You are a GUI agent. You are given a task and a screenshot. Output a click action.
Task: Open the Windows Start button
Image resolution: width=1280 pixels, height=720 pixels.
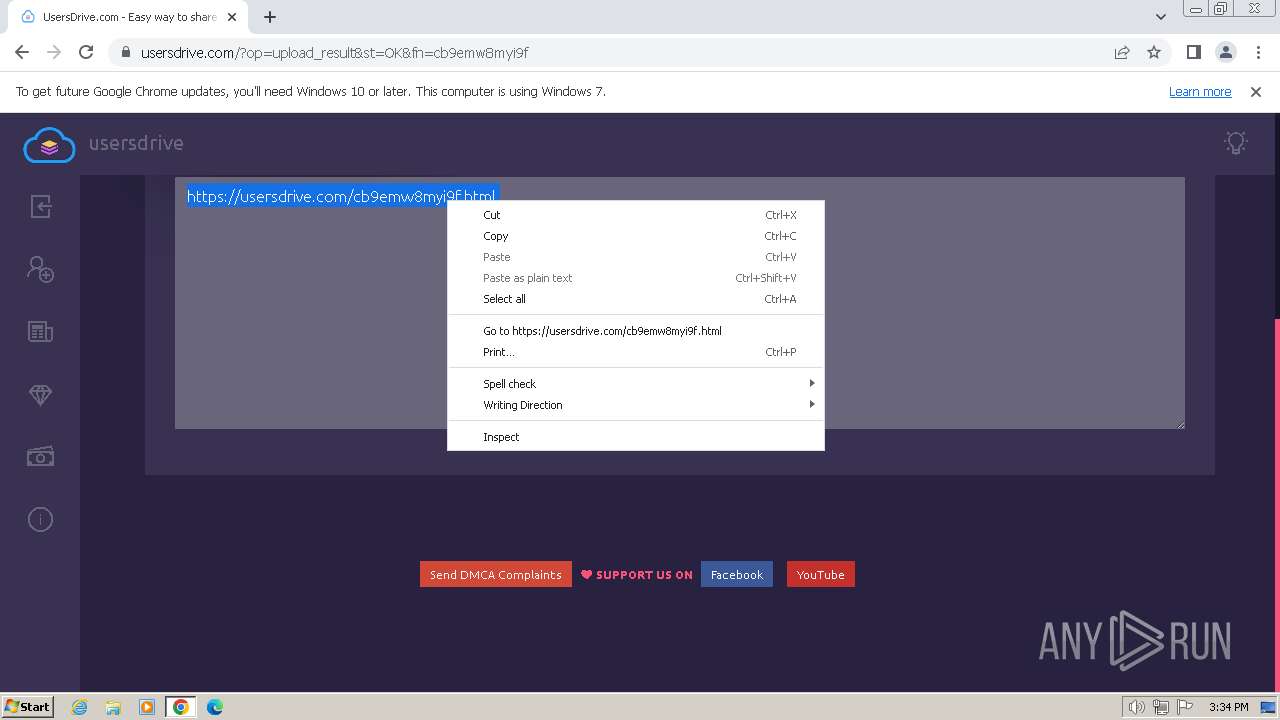[28, 707]
